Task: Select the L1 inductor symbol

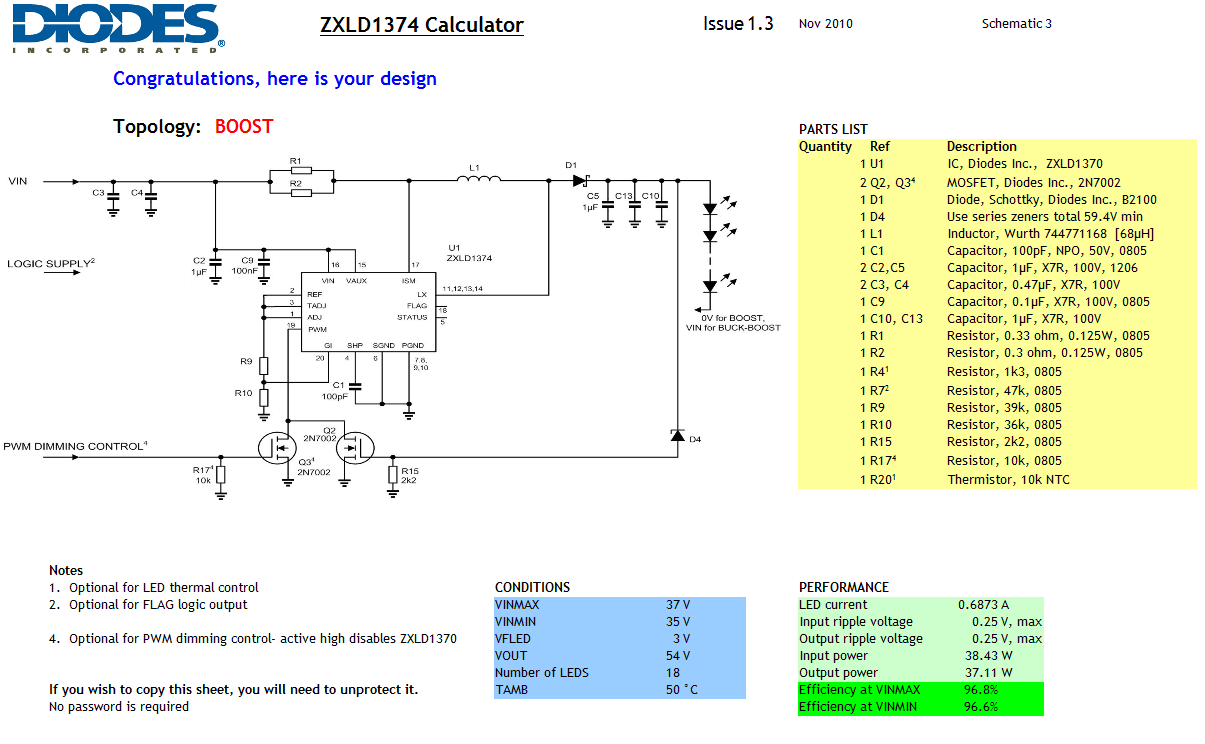Action: tap(479, 180)
